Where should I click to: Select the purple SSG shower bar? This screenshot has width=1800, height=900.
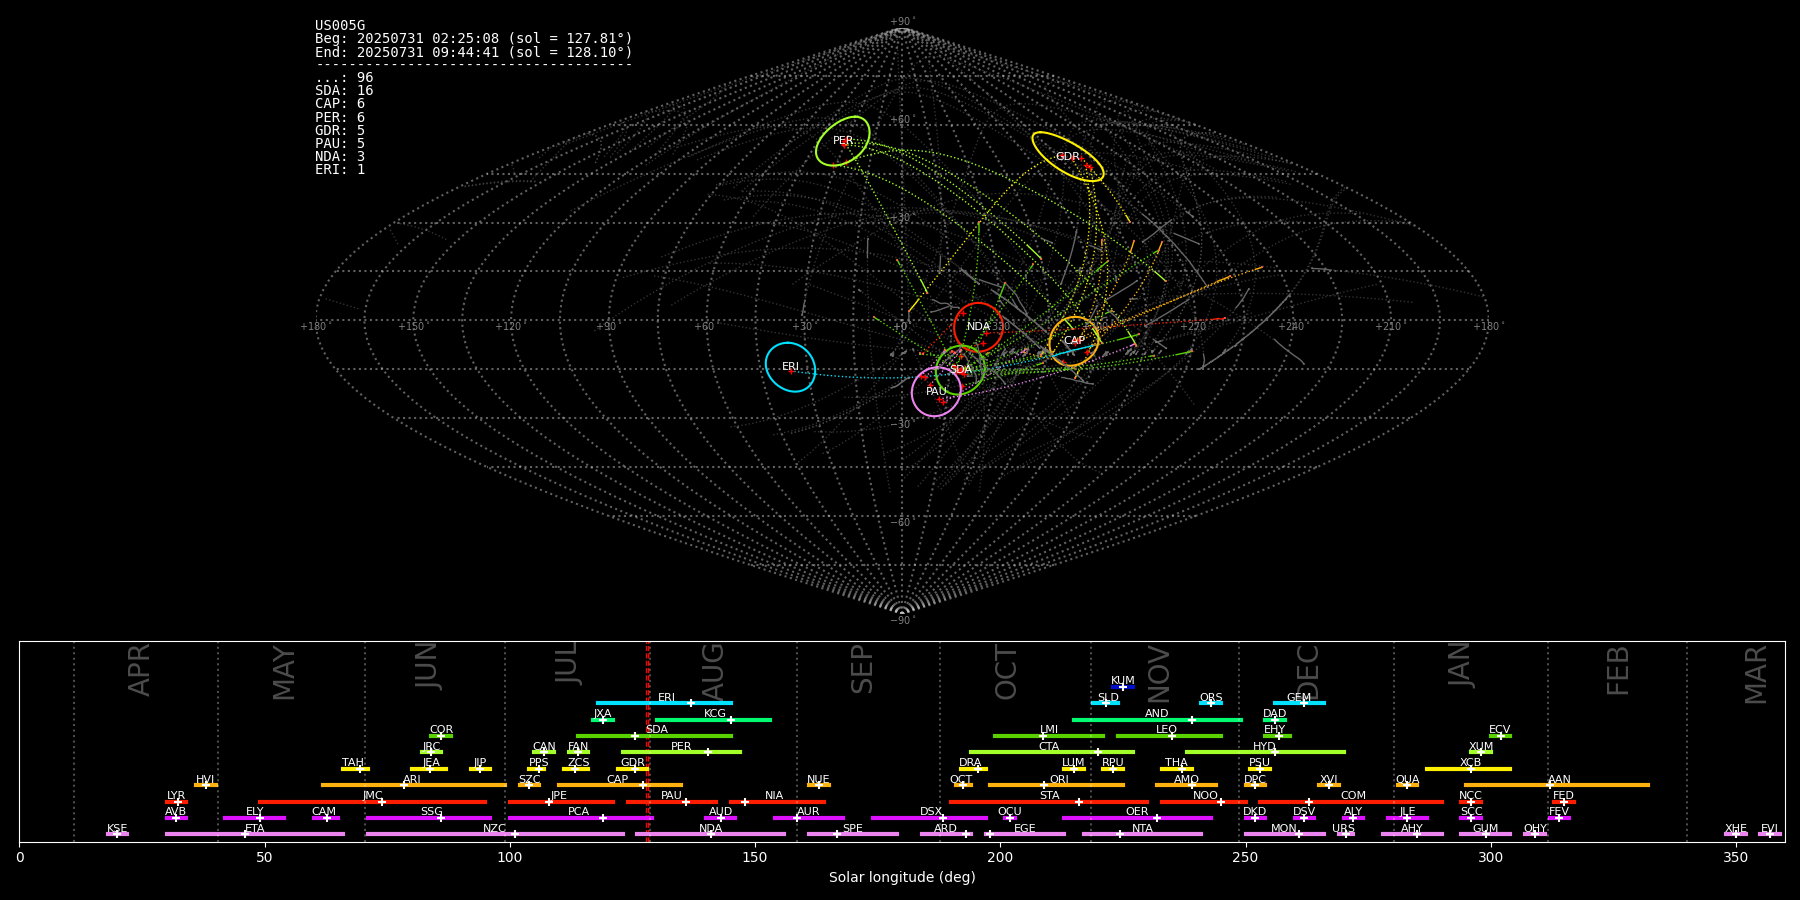pyautogui.click(x=428, y=818)
